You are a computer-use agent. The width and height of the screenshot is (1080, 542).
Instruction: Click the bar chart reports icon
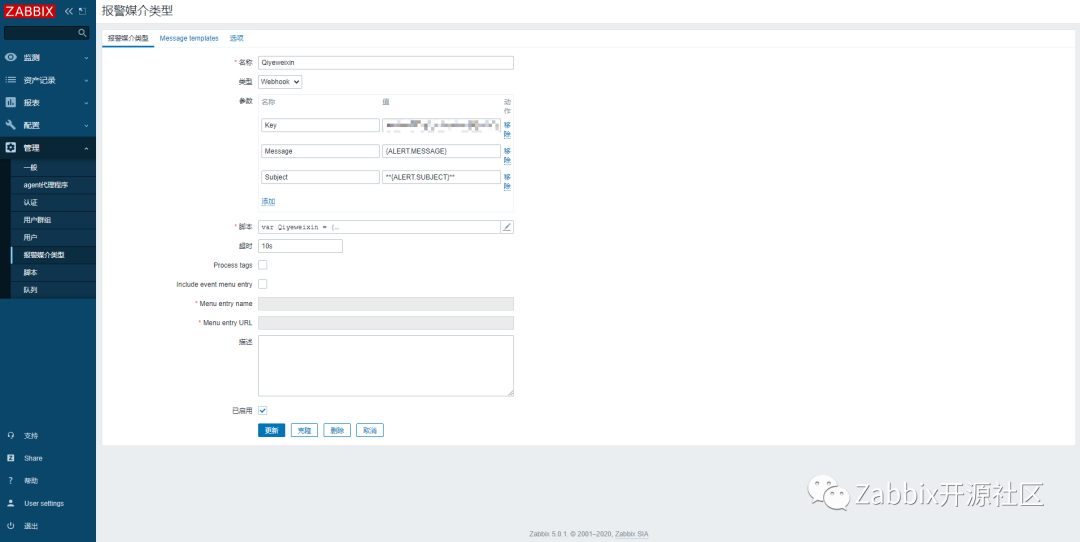click(x=10, y=103)
